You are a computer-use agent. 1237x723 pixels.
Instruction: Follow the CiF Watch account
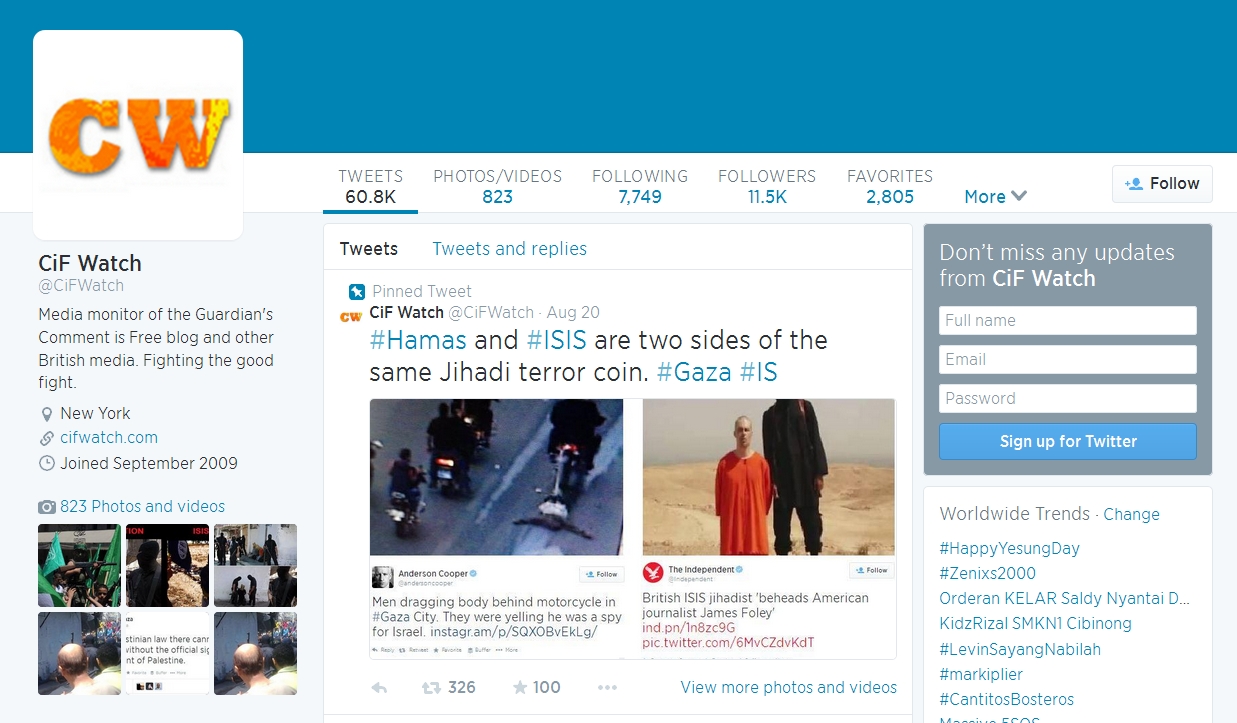point(1162,184)
